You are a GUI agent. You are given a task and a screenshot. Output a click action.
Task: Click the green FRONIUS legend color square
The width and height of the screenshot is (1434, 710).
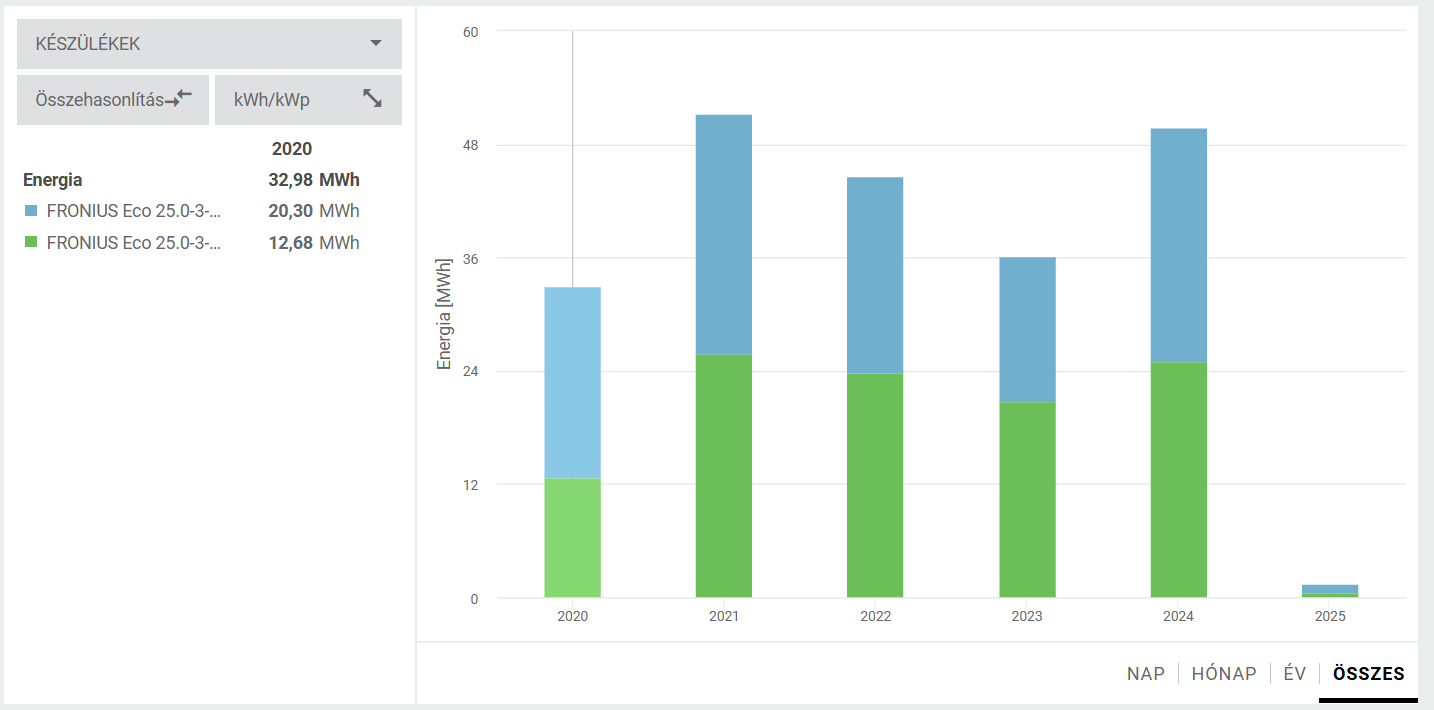point(31,243)
